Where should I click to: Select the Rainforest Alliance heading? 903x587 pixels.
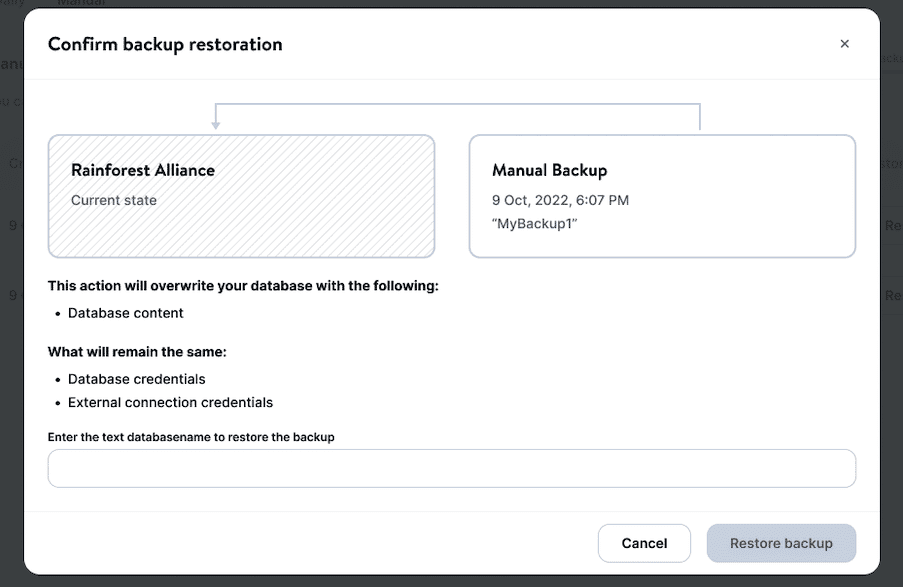pyautogui.click(x=143, y=170)
